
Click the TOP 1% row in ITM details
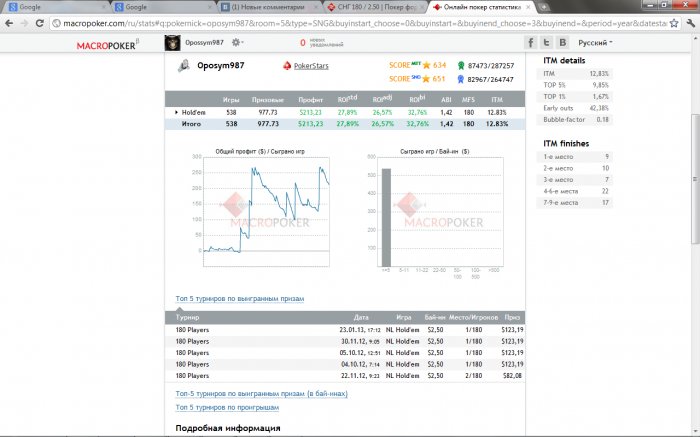point(575,96)
